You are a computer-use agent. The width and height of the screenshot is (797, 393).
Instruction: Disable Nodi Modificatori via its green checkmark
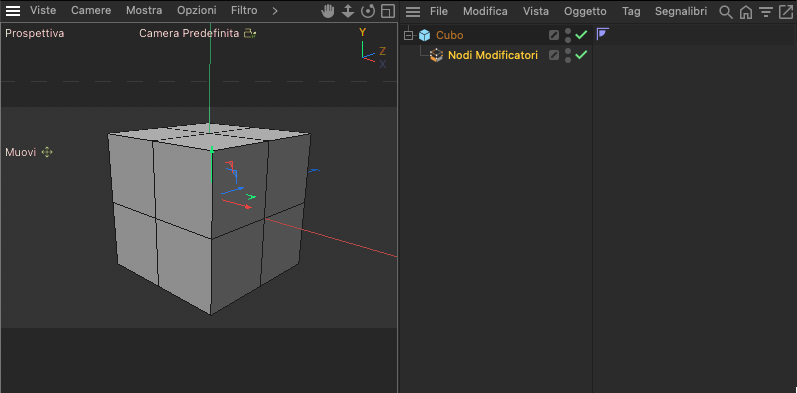coord(581,55)
